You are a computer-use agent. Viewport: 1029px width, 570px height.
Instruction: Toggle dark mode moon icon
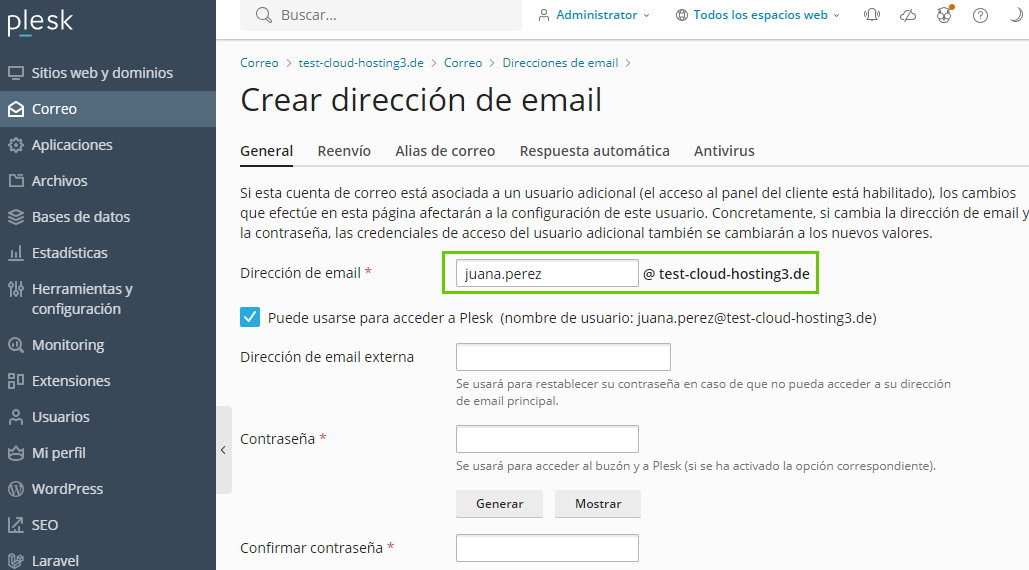(1016, 15)
